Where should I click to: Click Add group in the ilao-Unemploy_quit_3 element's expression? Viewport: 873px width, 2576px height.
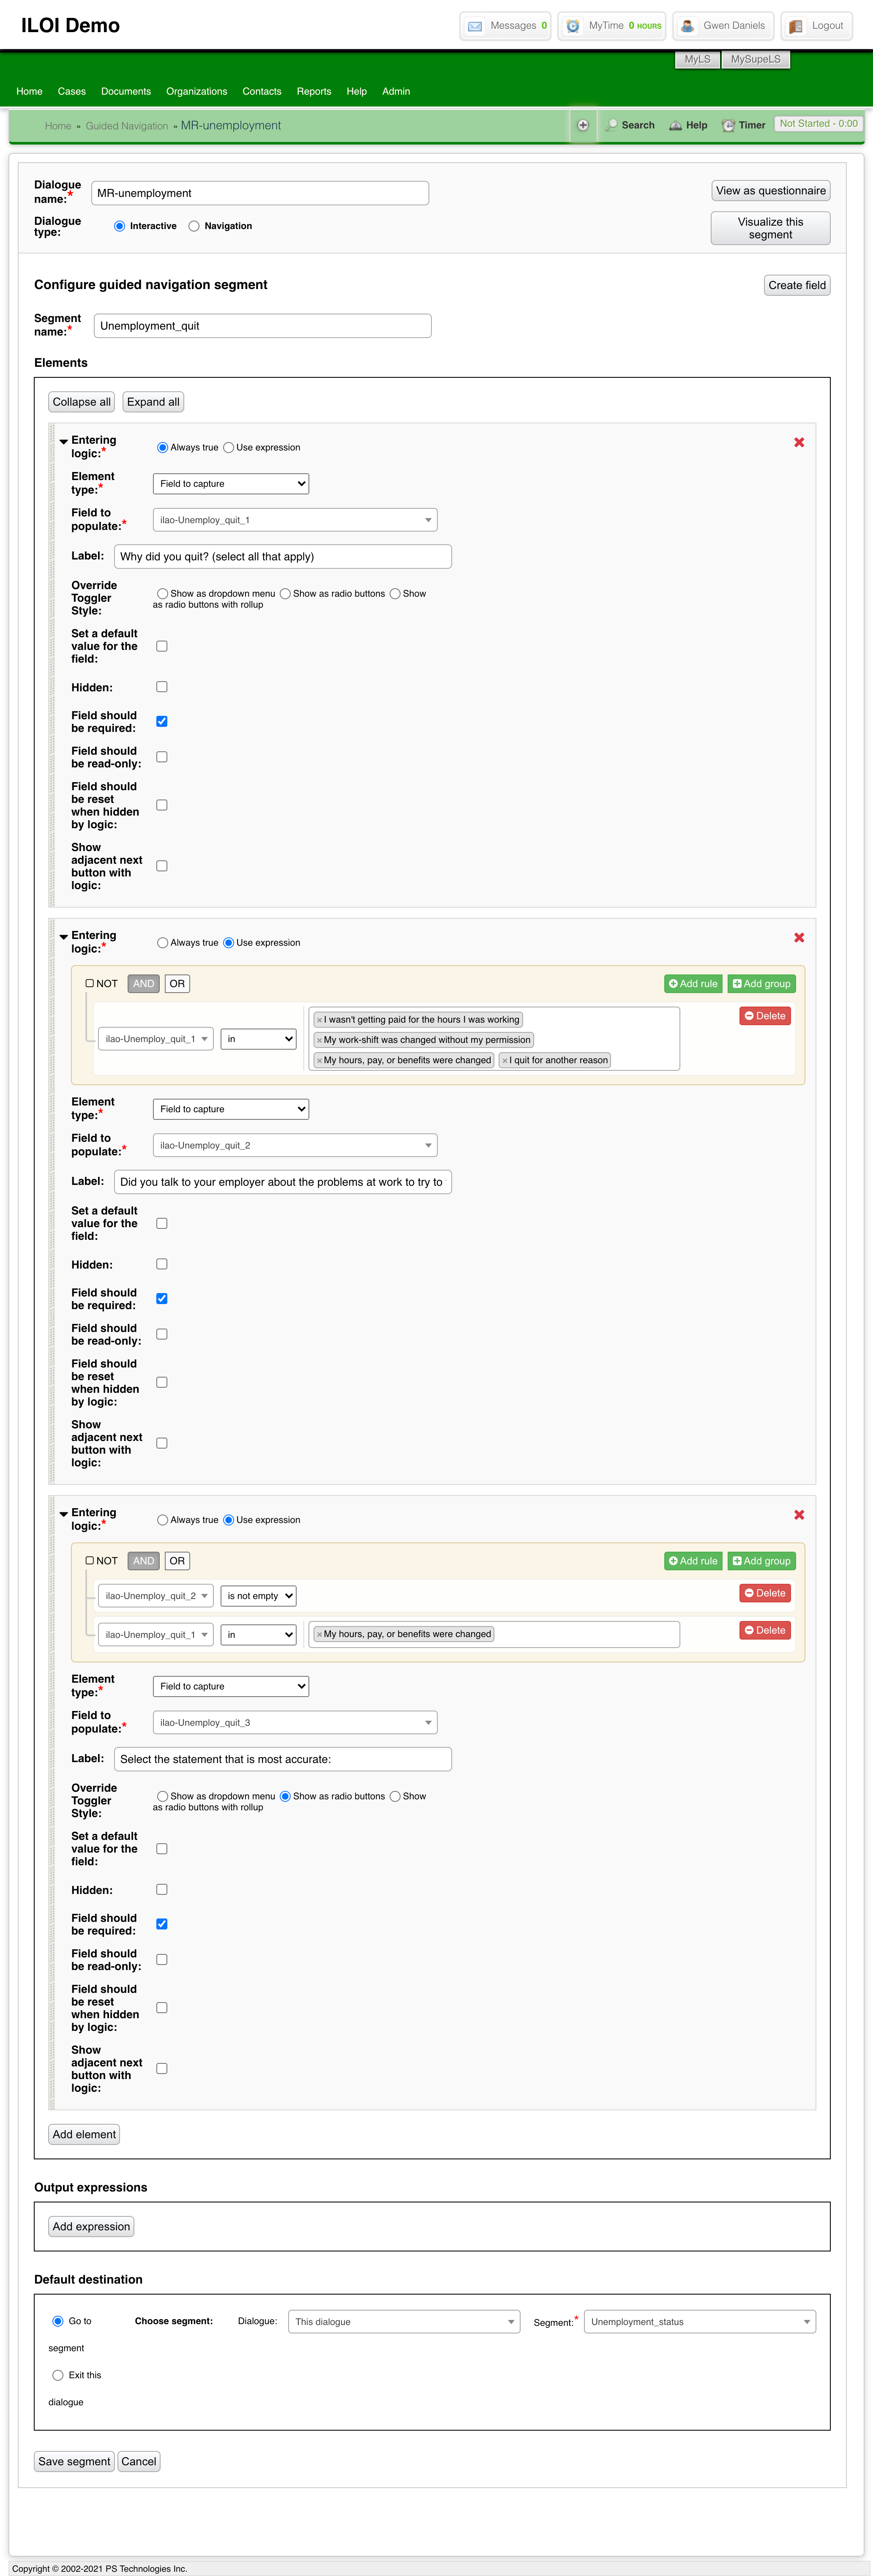click(762, 1561)
